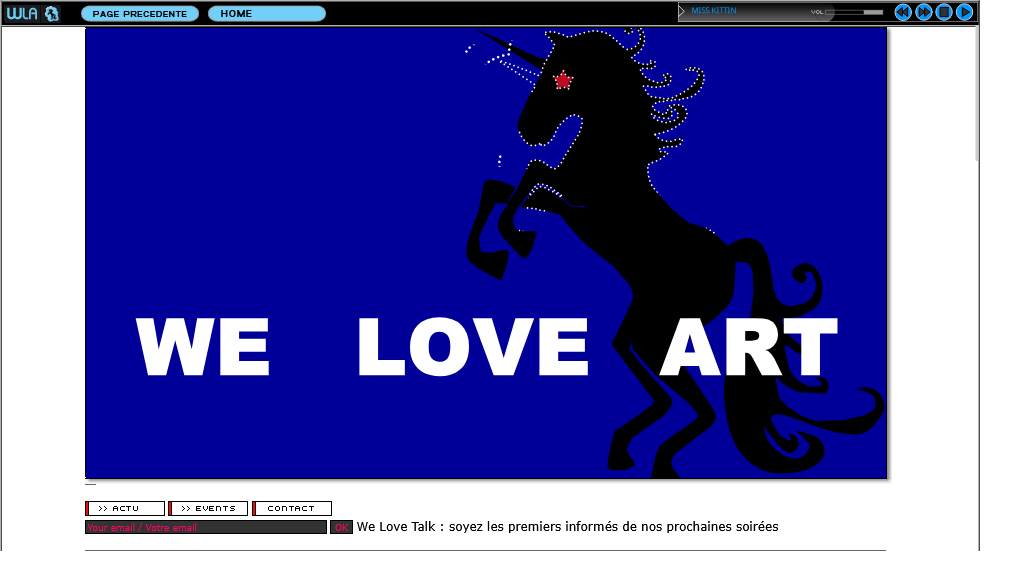Click the triangle arrow before MISS KITTIN
The image size is (1024, 576).
[682, 11]
